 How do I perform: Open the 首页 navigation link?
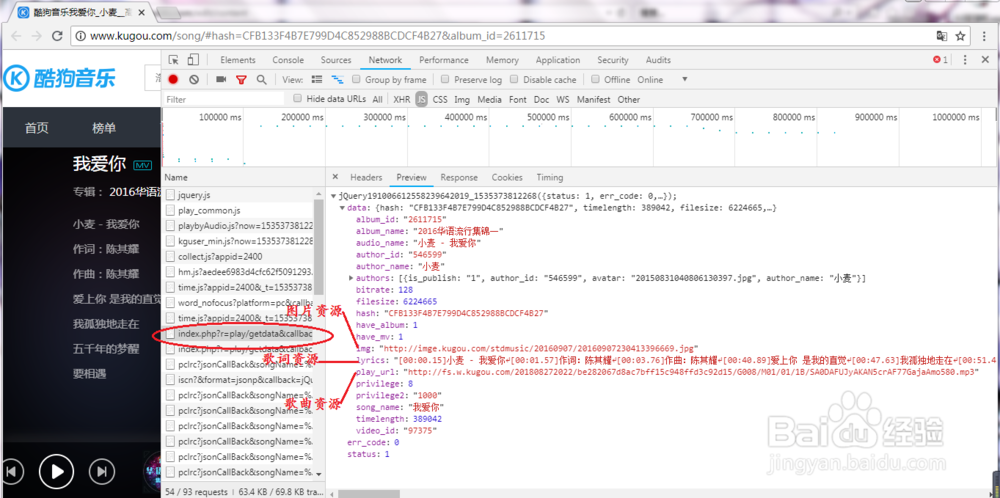pyautogui.click(x=36, y=128)
